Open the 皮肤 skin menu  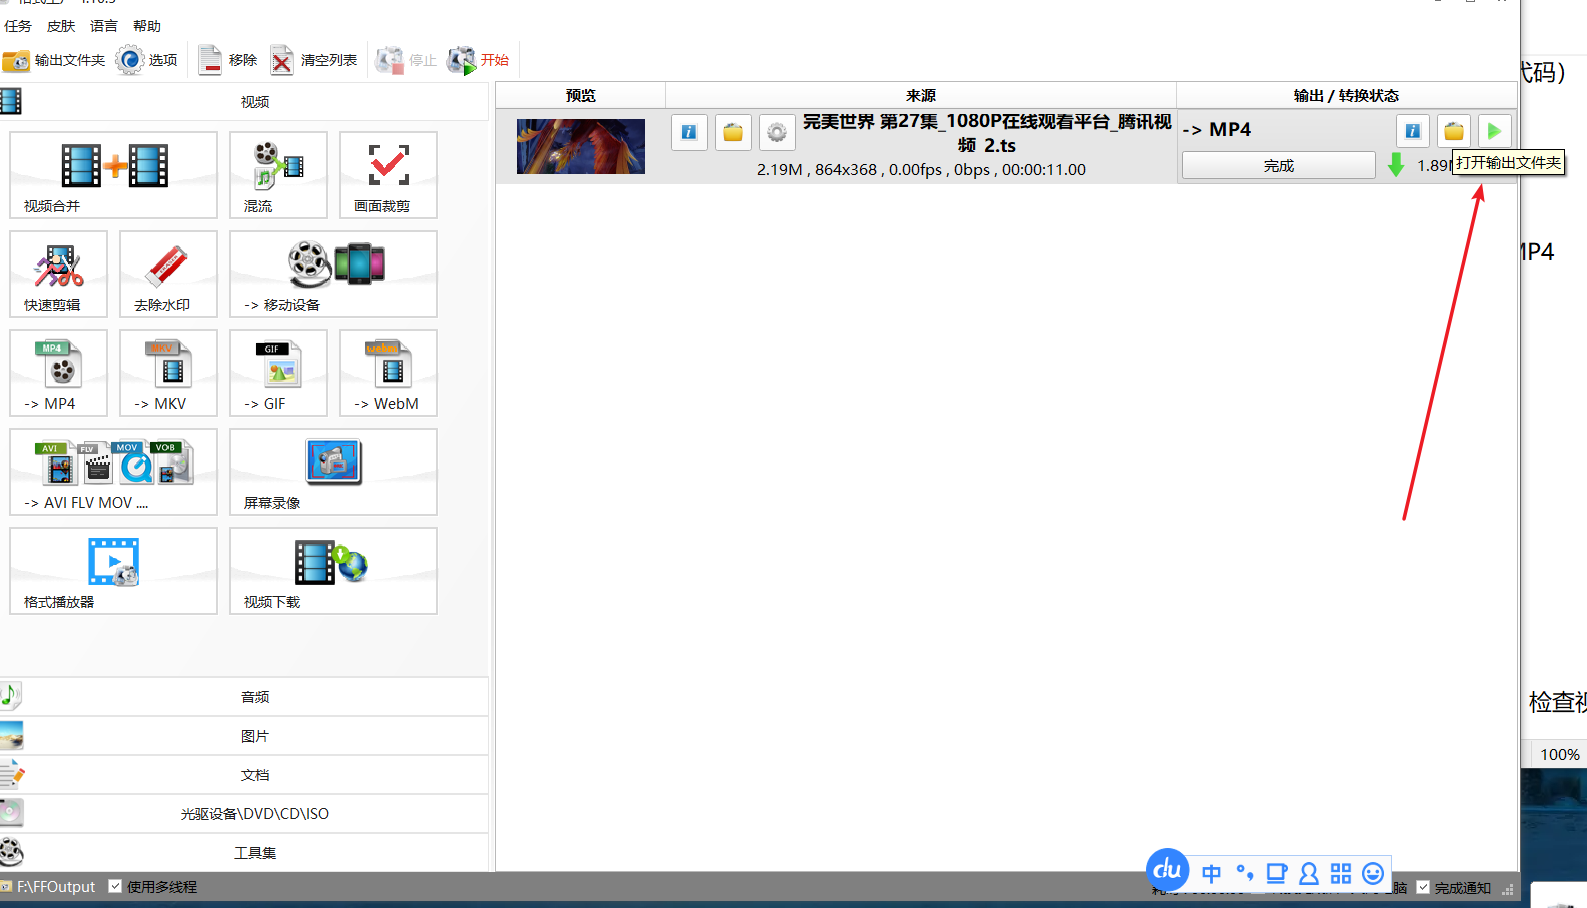pyautogui.click(x=61, y=26)
